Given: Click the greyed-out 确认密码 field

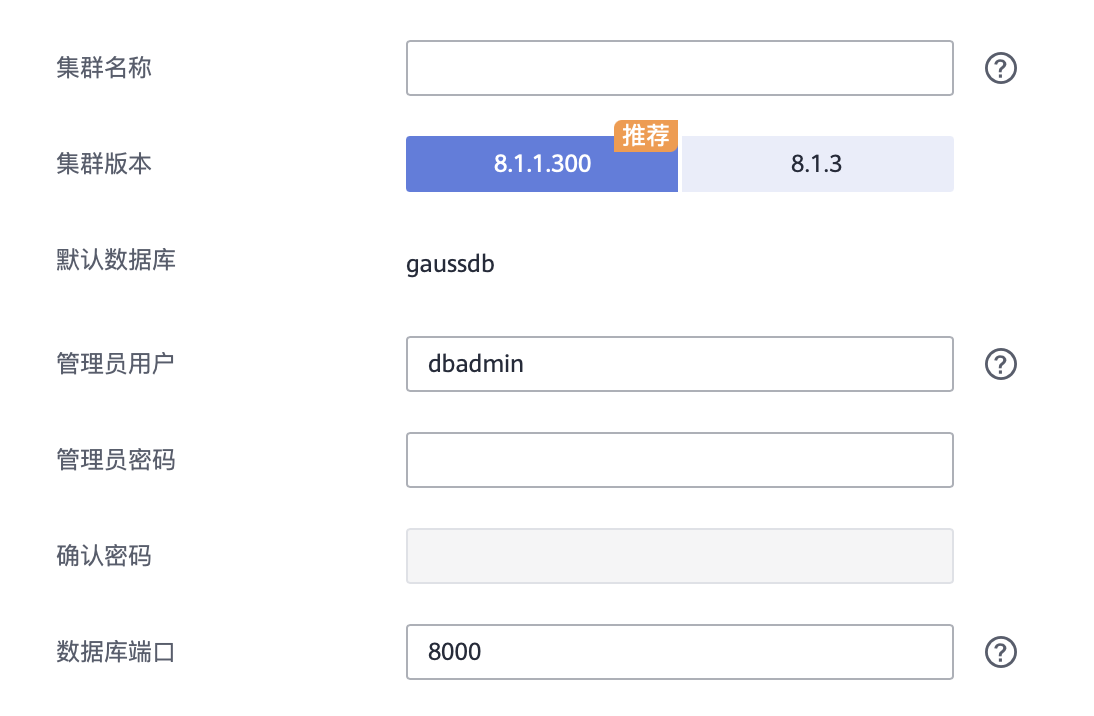Looking at the screenshot, I should (679, 556).
